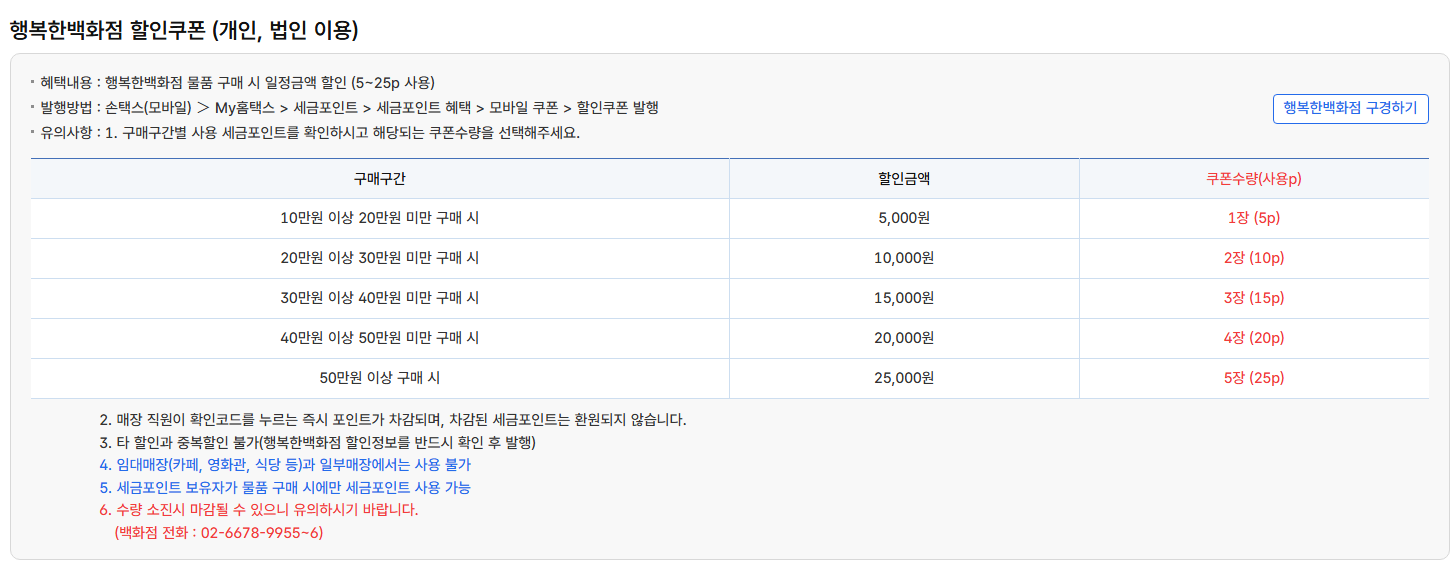This screenshot has height=561, width=1454.
Task: Click the 혜택내용 description line
Action: [x=237, y=83]
